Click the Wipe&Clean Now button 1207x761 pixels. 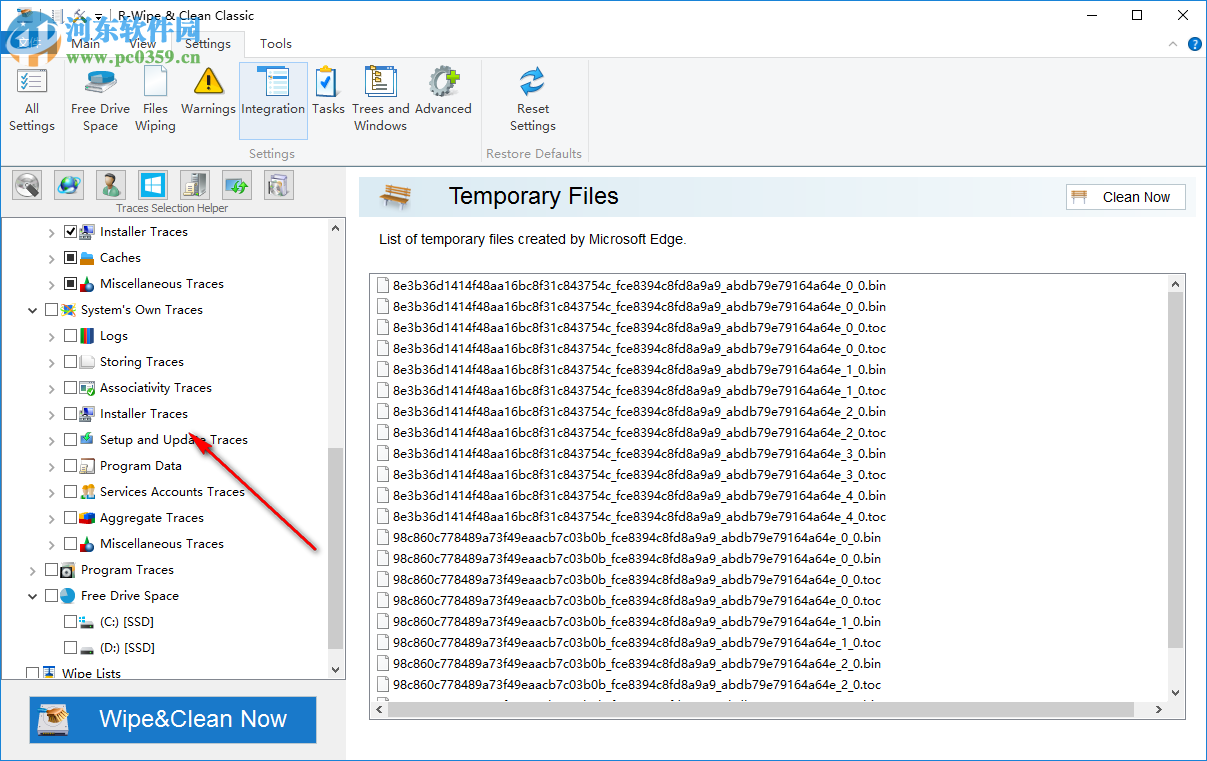(173, 720)
